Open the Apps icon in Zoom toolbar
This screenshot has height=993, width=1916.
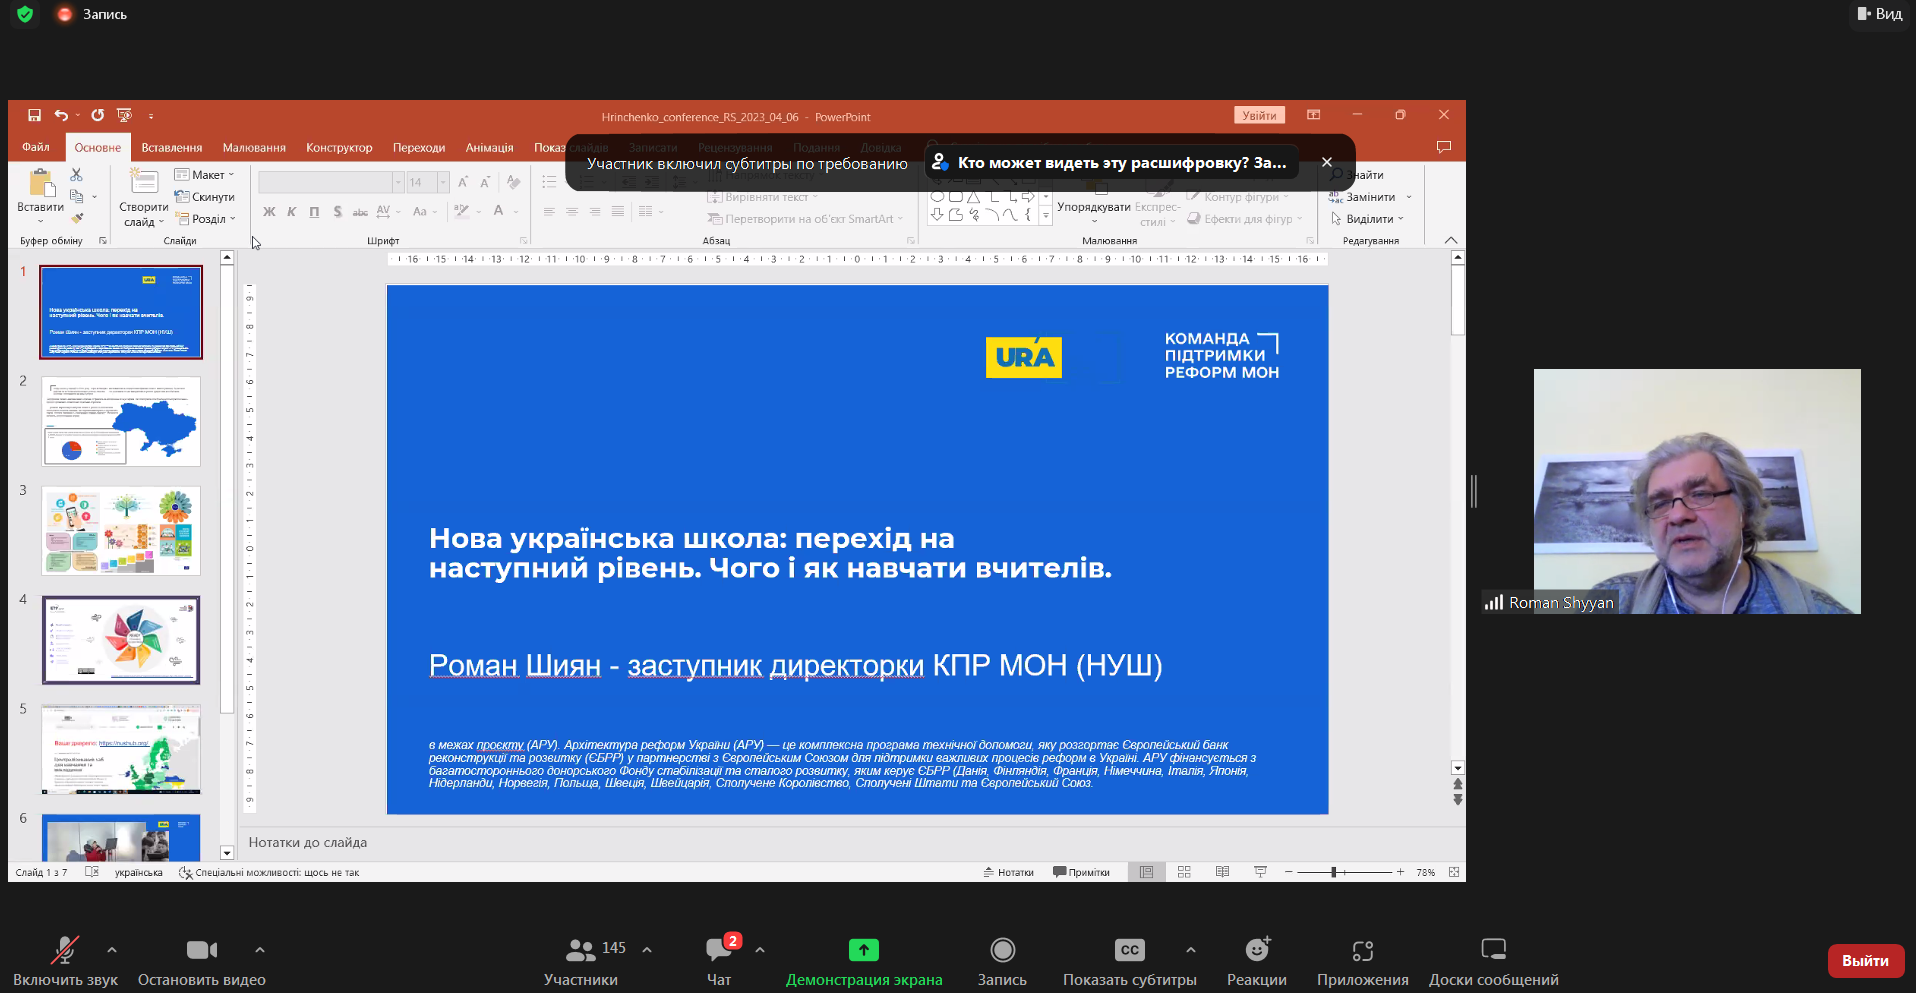click(1362, 951)
